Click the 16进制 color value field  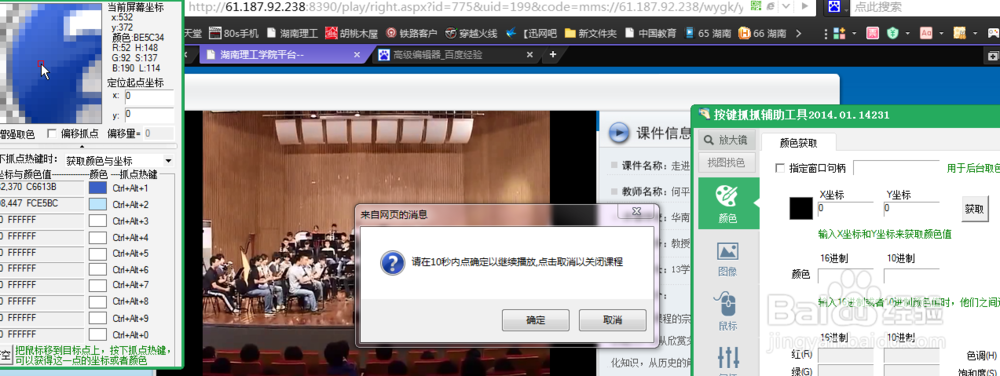click(846, 275)
